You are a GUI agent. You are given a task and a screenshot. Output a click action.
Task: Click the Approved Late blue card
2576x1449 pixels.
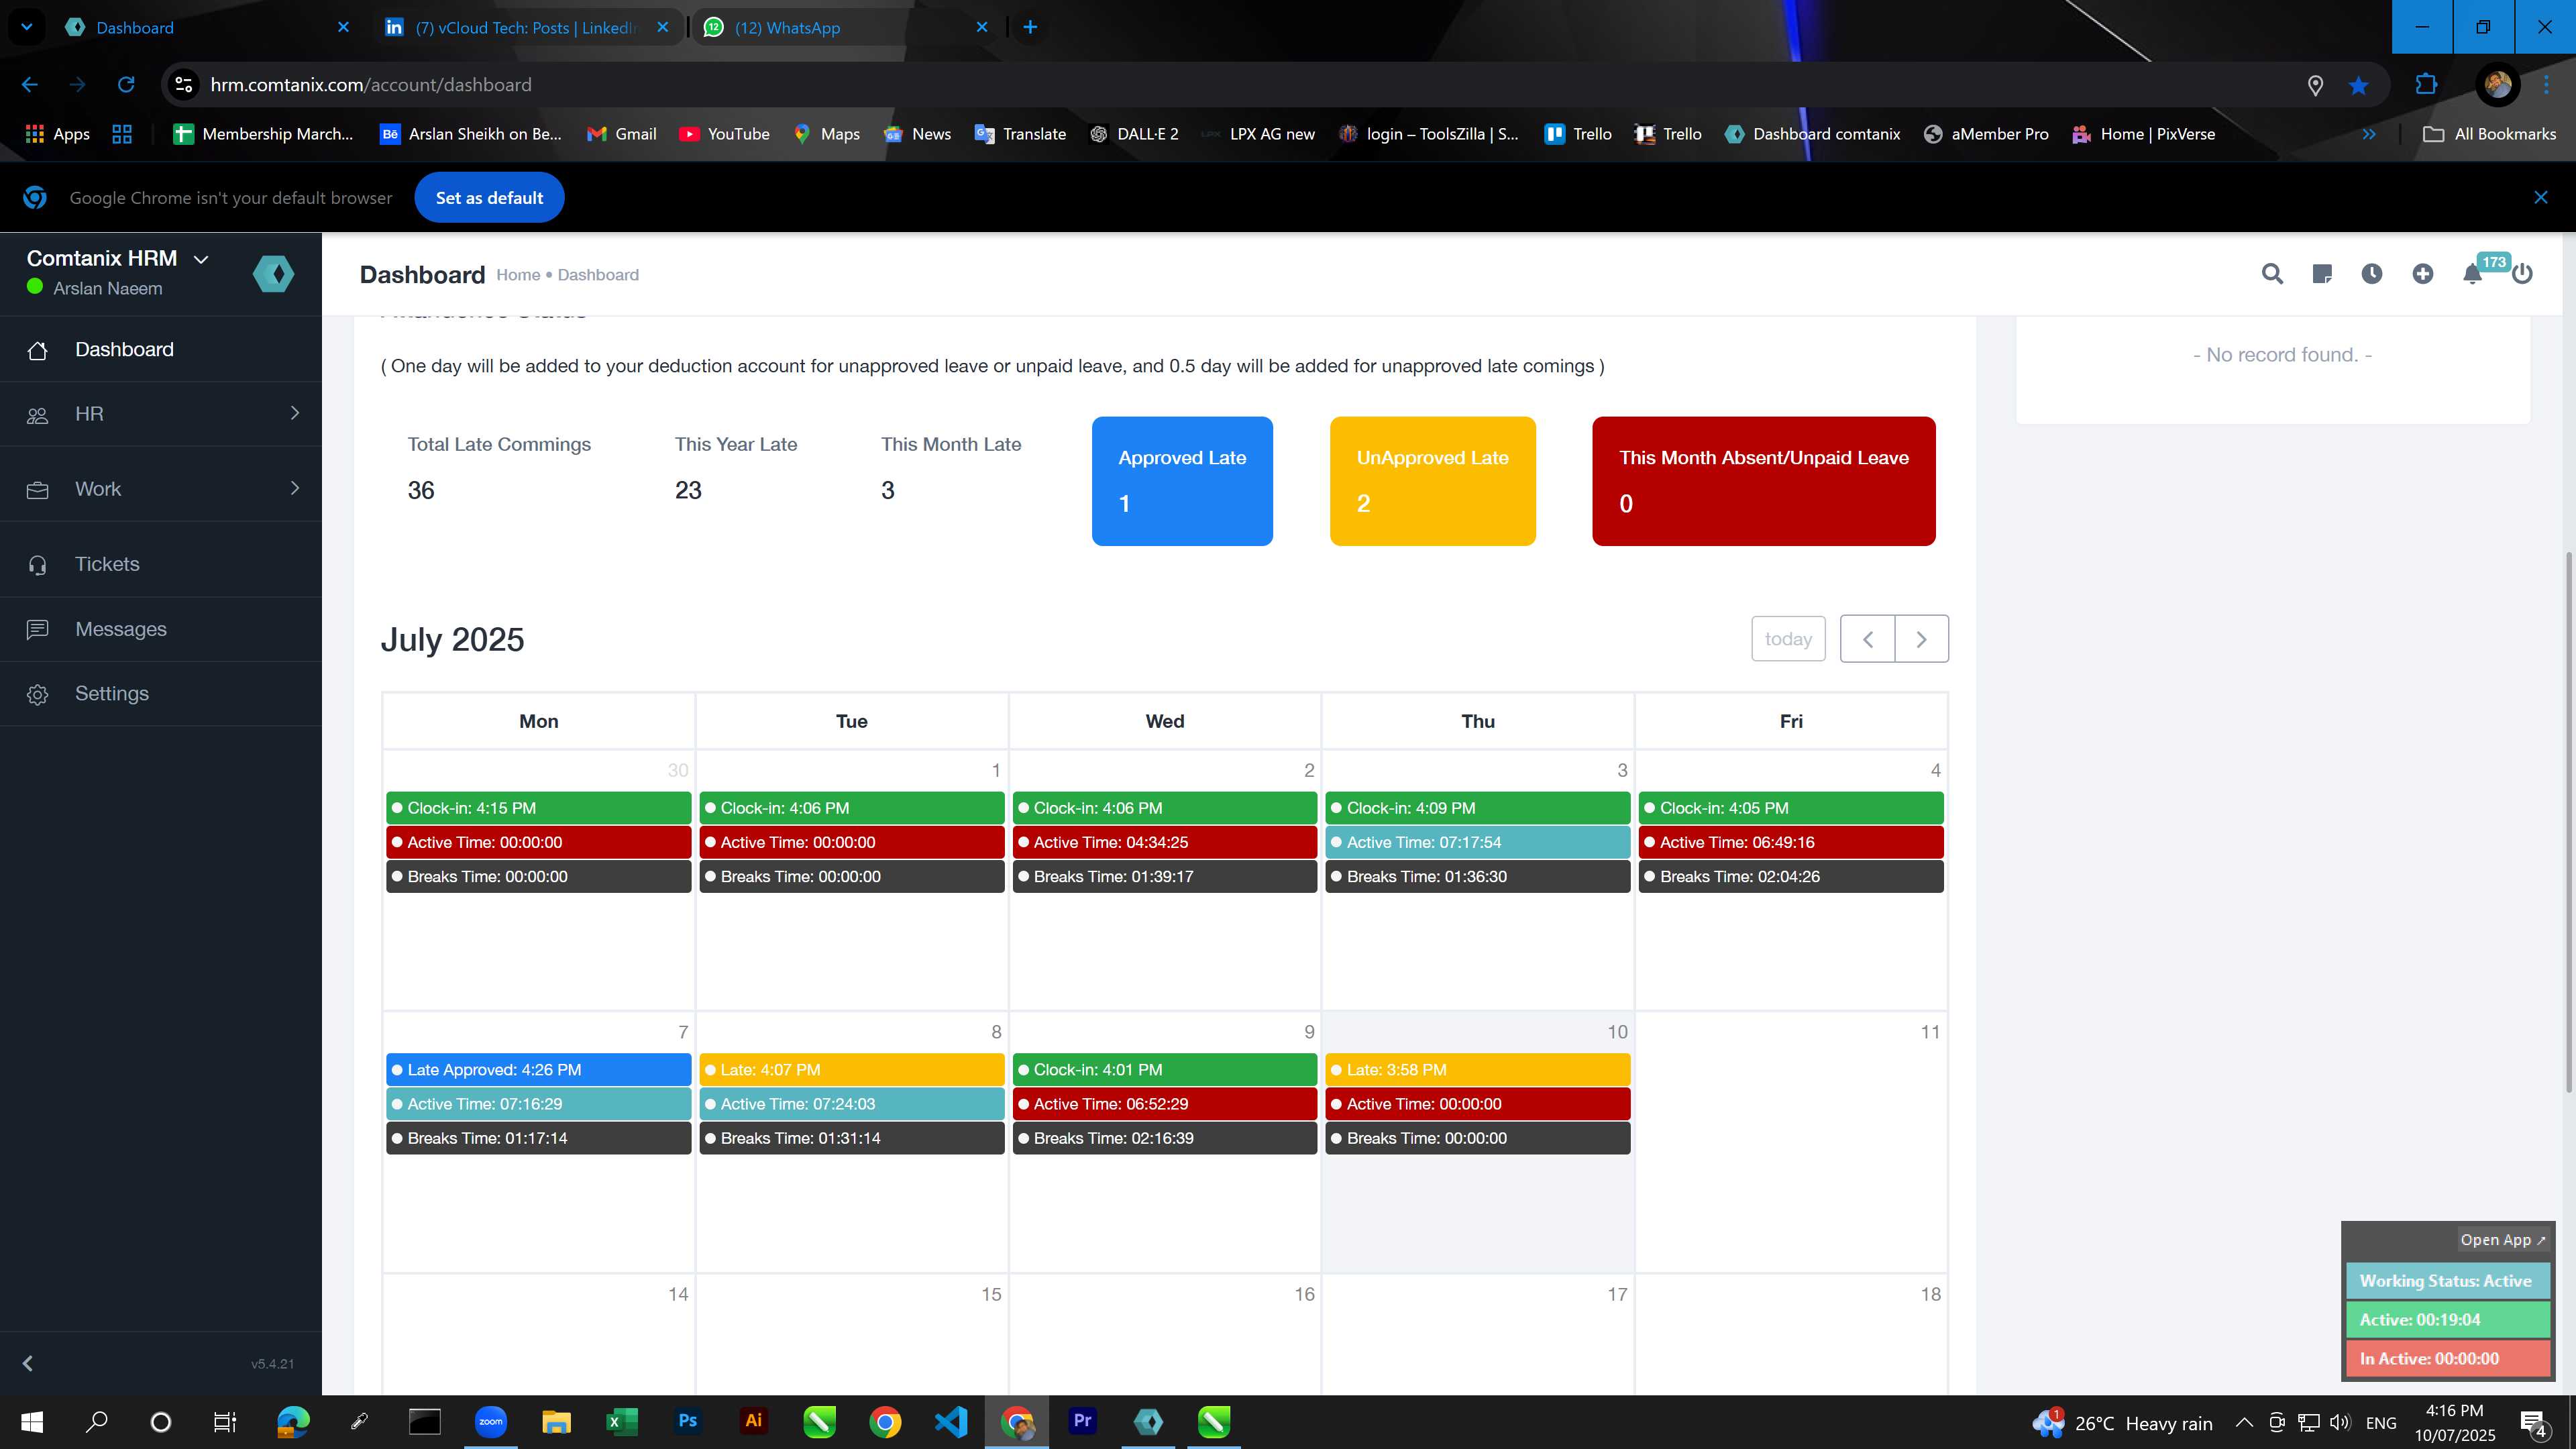[1182, 481]
